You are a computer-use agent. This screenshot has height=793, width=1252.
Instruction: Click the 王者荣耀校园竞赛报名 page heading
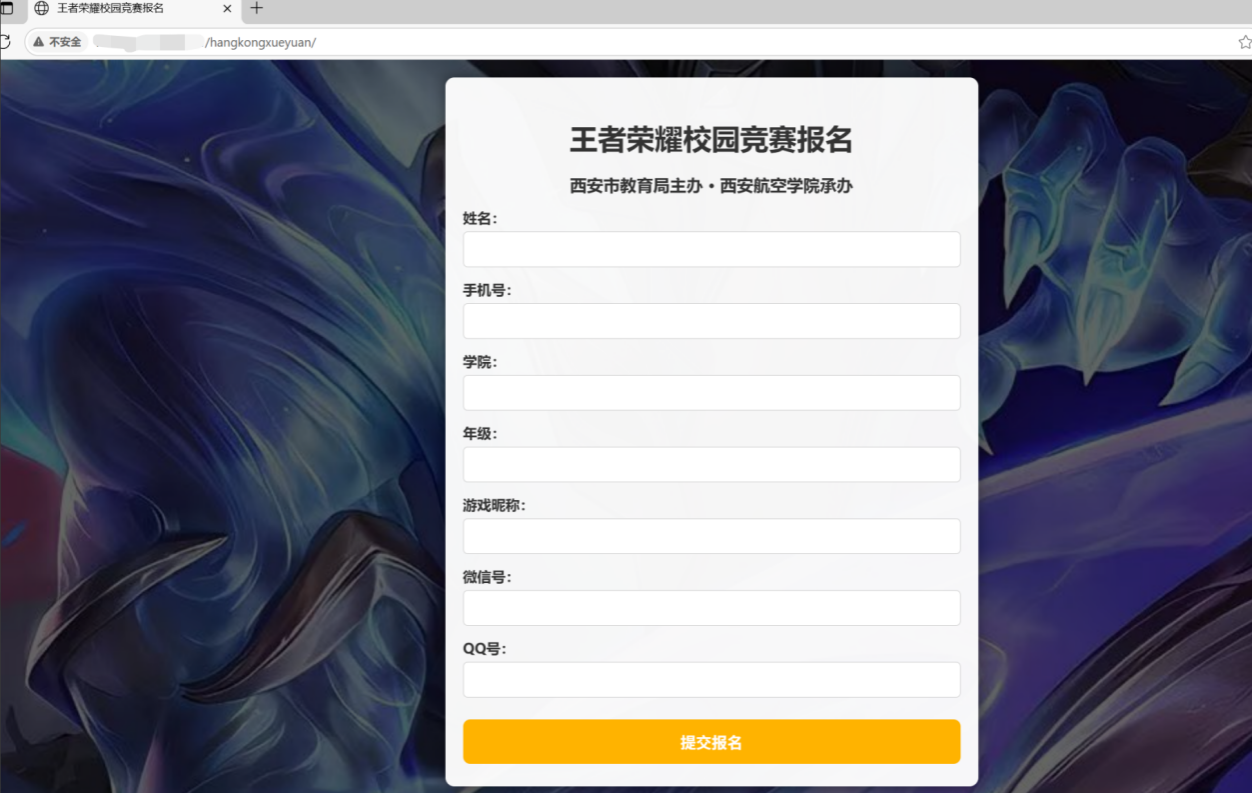(711, 140)
